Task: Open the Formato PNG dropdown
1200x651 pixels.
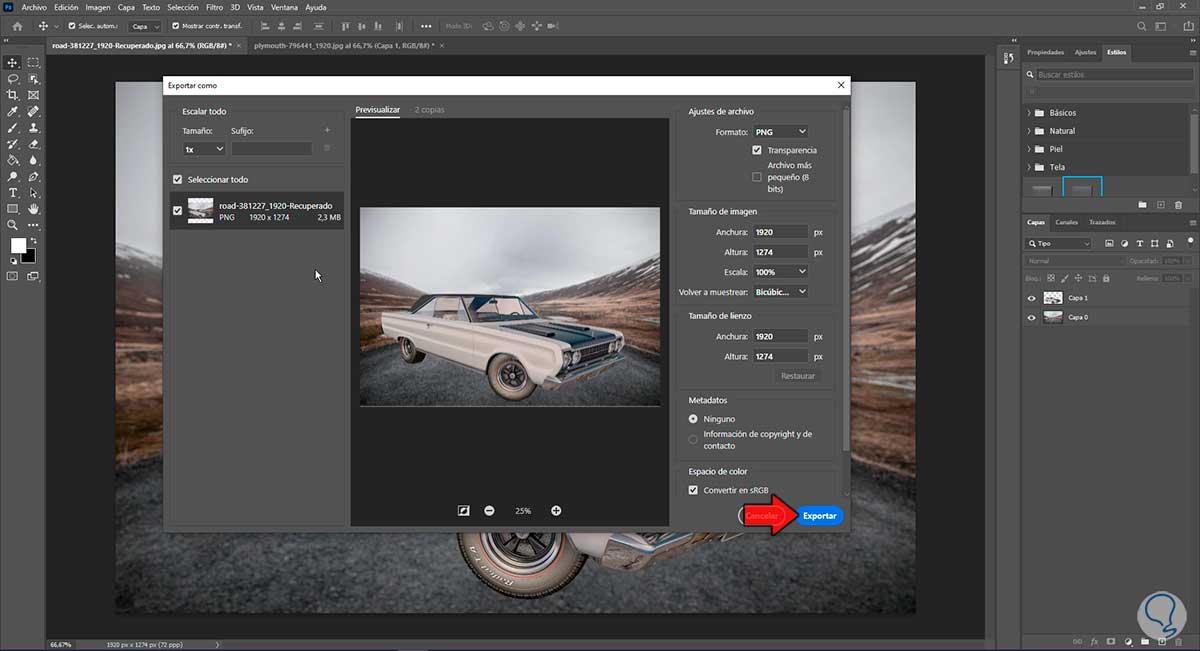Action: click(x=780, y=132)
